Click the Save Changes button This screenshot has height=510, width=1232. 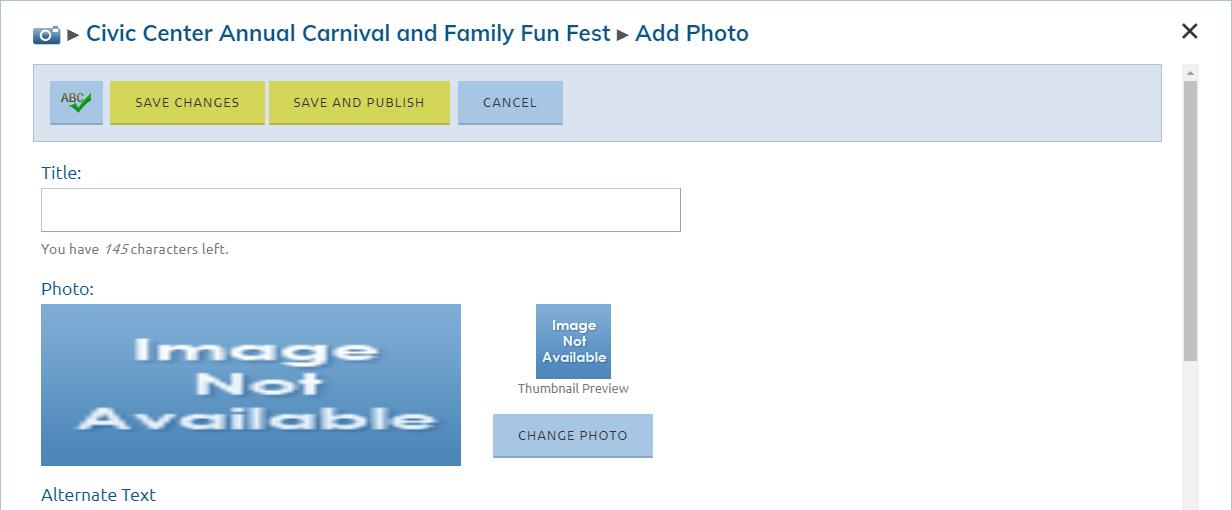click(187, 103)
